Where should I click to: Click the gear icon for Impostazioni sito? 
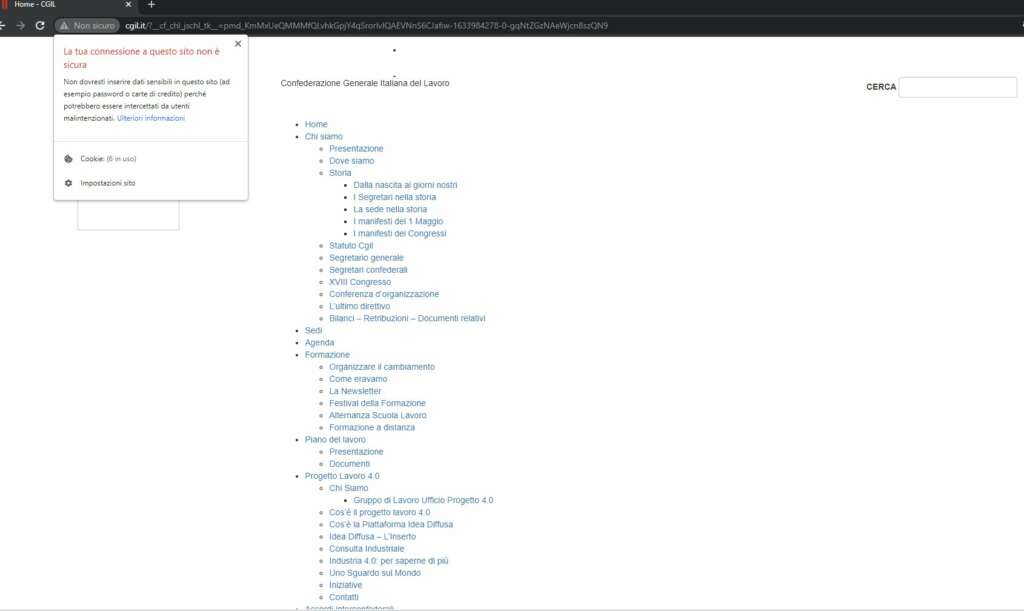coord(69,183)
